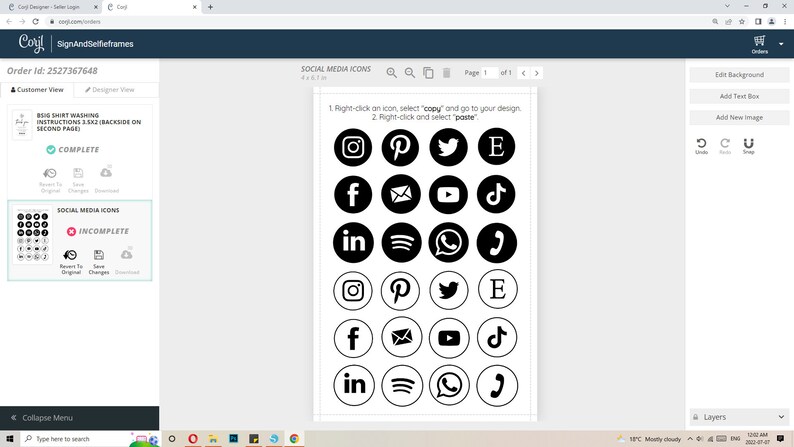Select the outlined WhatsApp icon
This screenshot has height=447, width=794.
point(449,385)
